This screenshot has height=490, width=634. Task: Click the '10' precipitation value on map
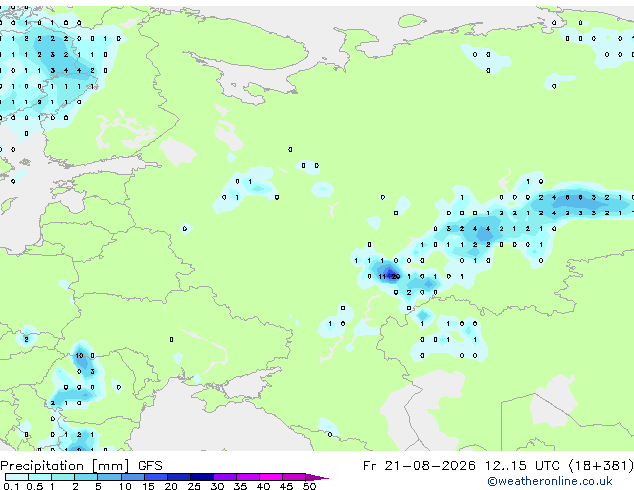click(x=79, y=356)
